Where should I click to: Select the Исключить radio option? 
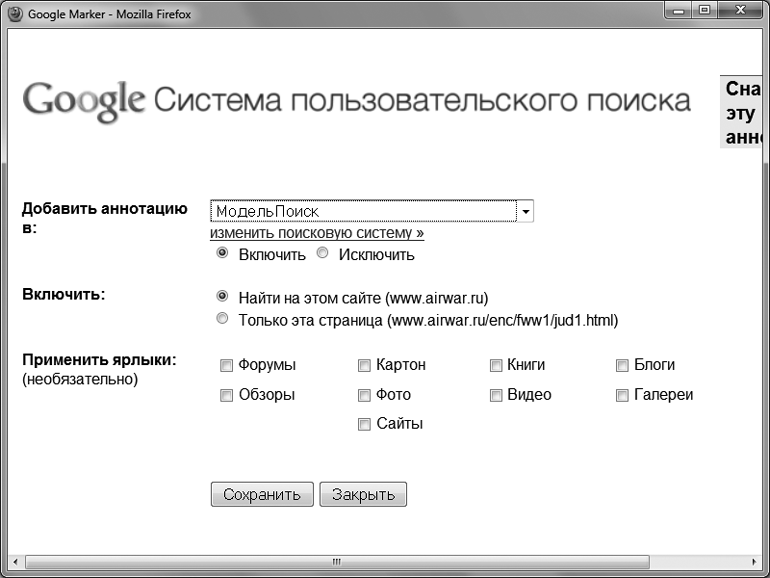[322, 254]
